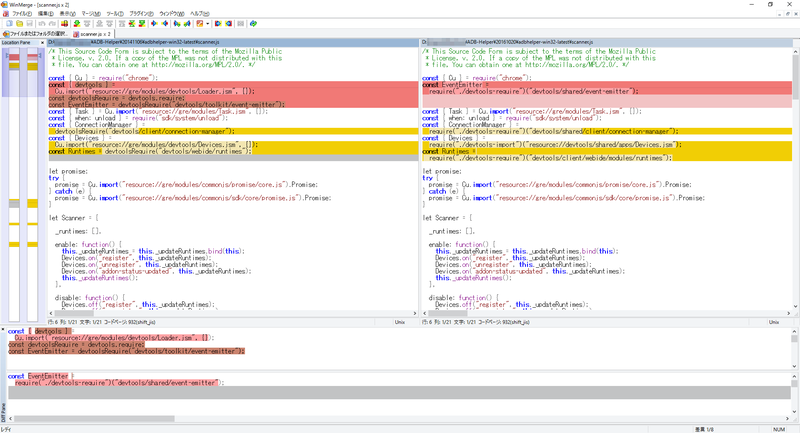Viewport: 800px width, 433px height.
Task: Restore the inner document window button
Action: pyautogui.click(x=787, y=14)
